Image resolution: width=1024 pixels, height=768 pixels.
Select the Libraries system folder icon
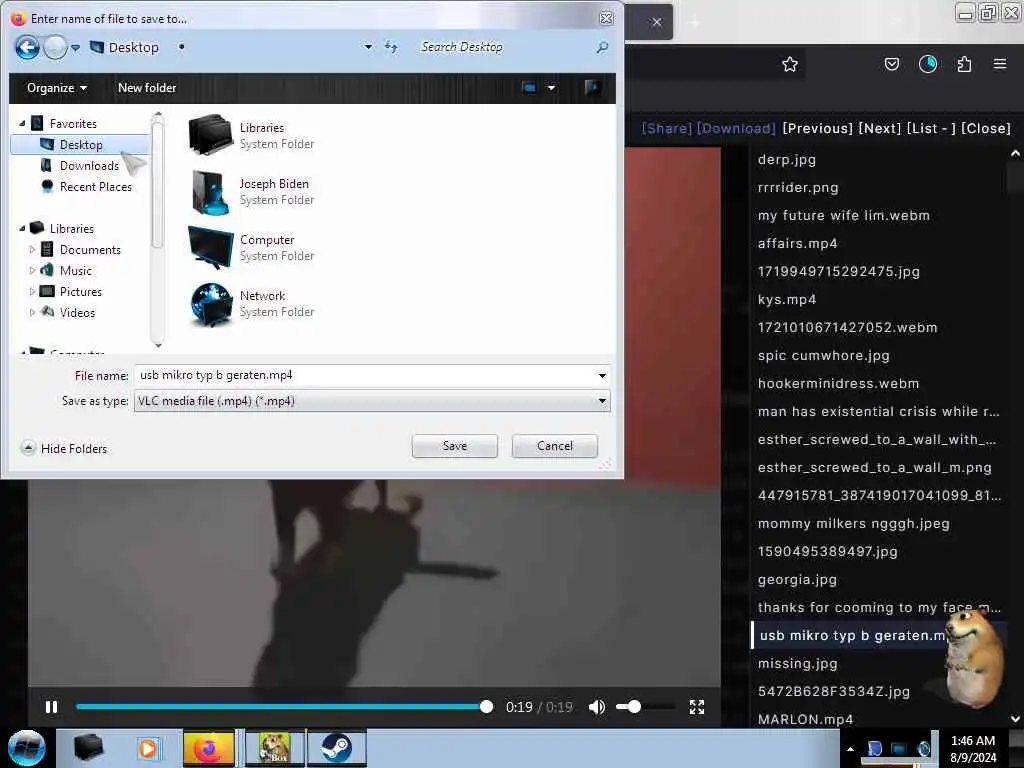210,135
